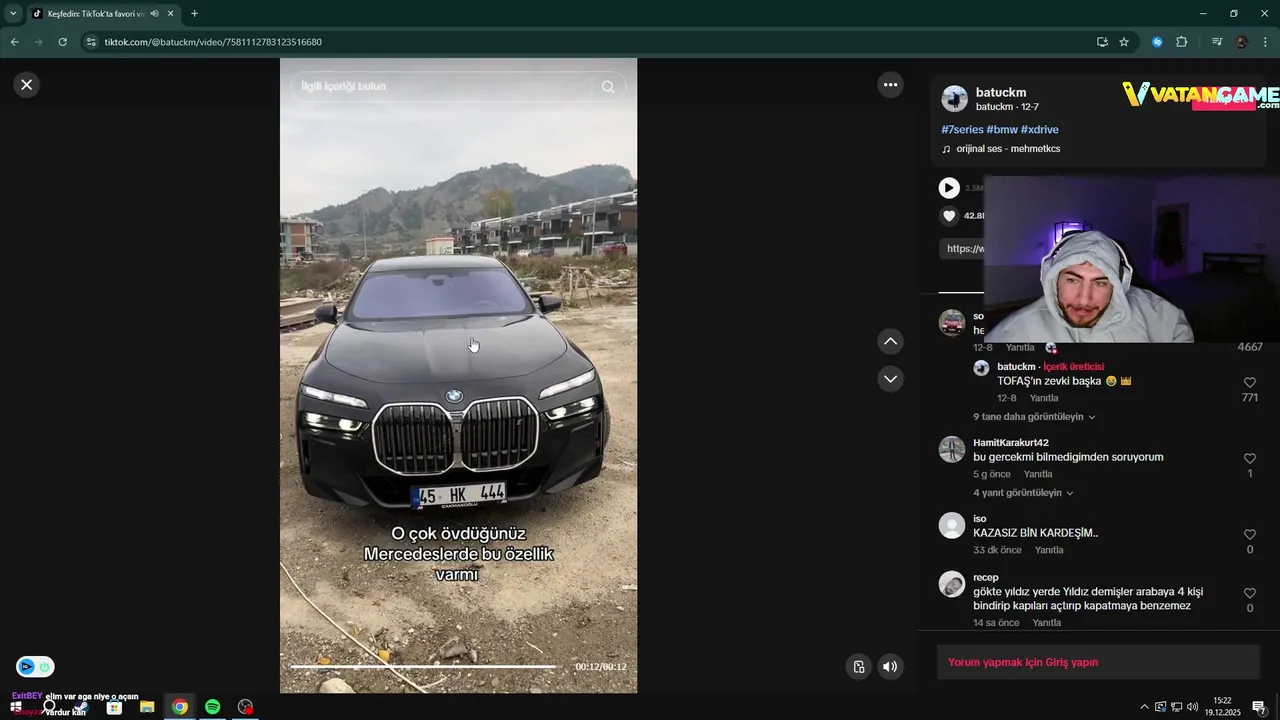Toggle the auto-scroll icon beside the volume button
Image resolution: width=1280 pixels, height=720 pixels.
click(858, 667)
